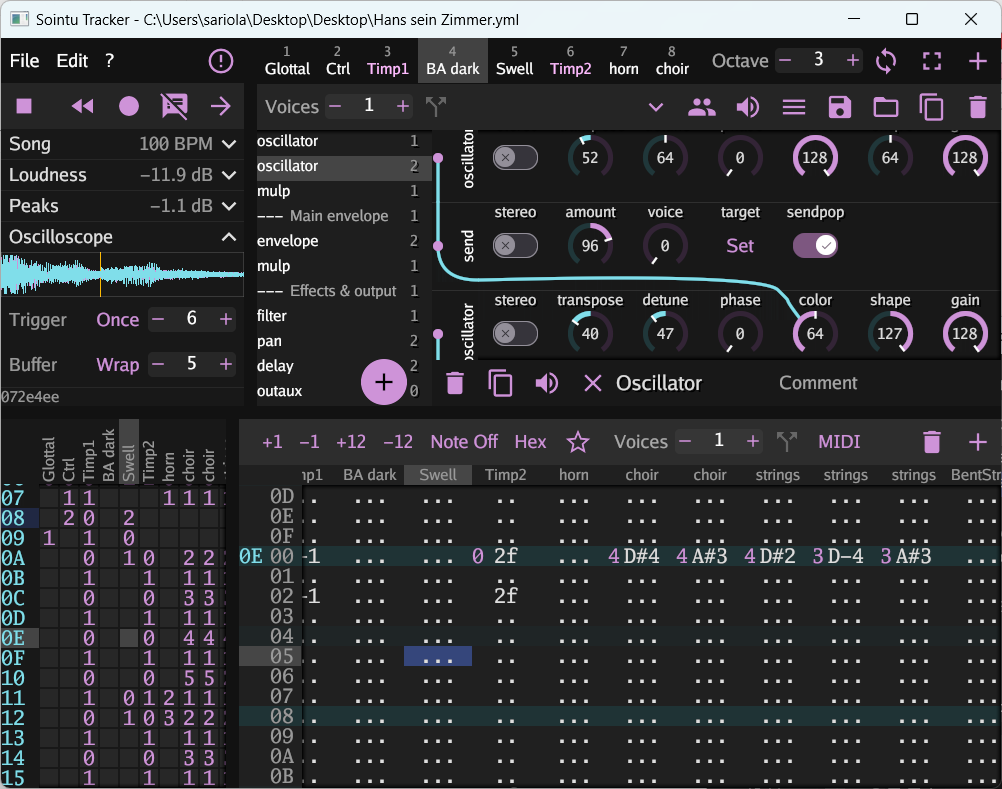Delete the current instrument
Screen dimensions: 1002x789
pos(977,106)
